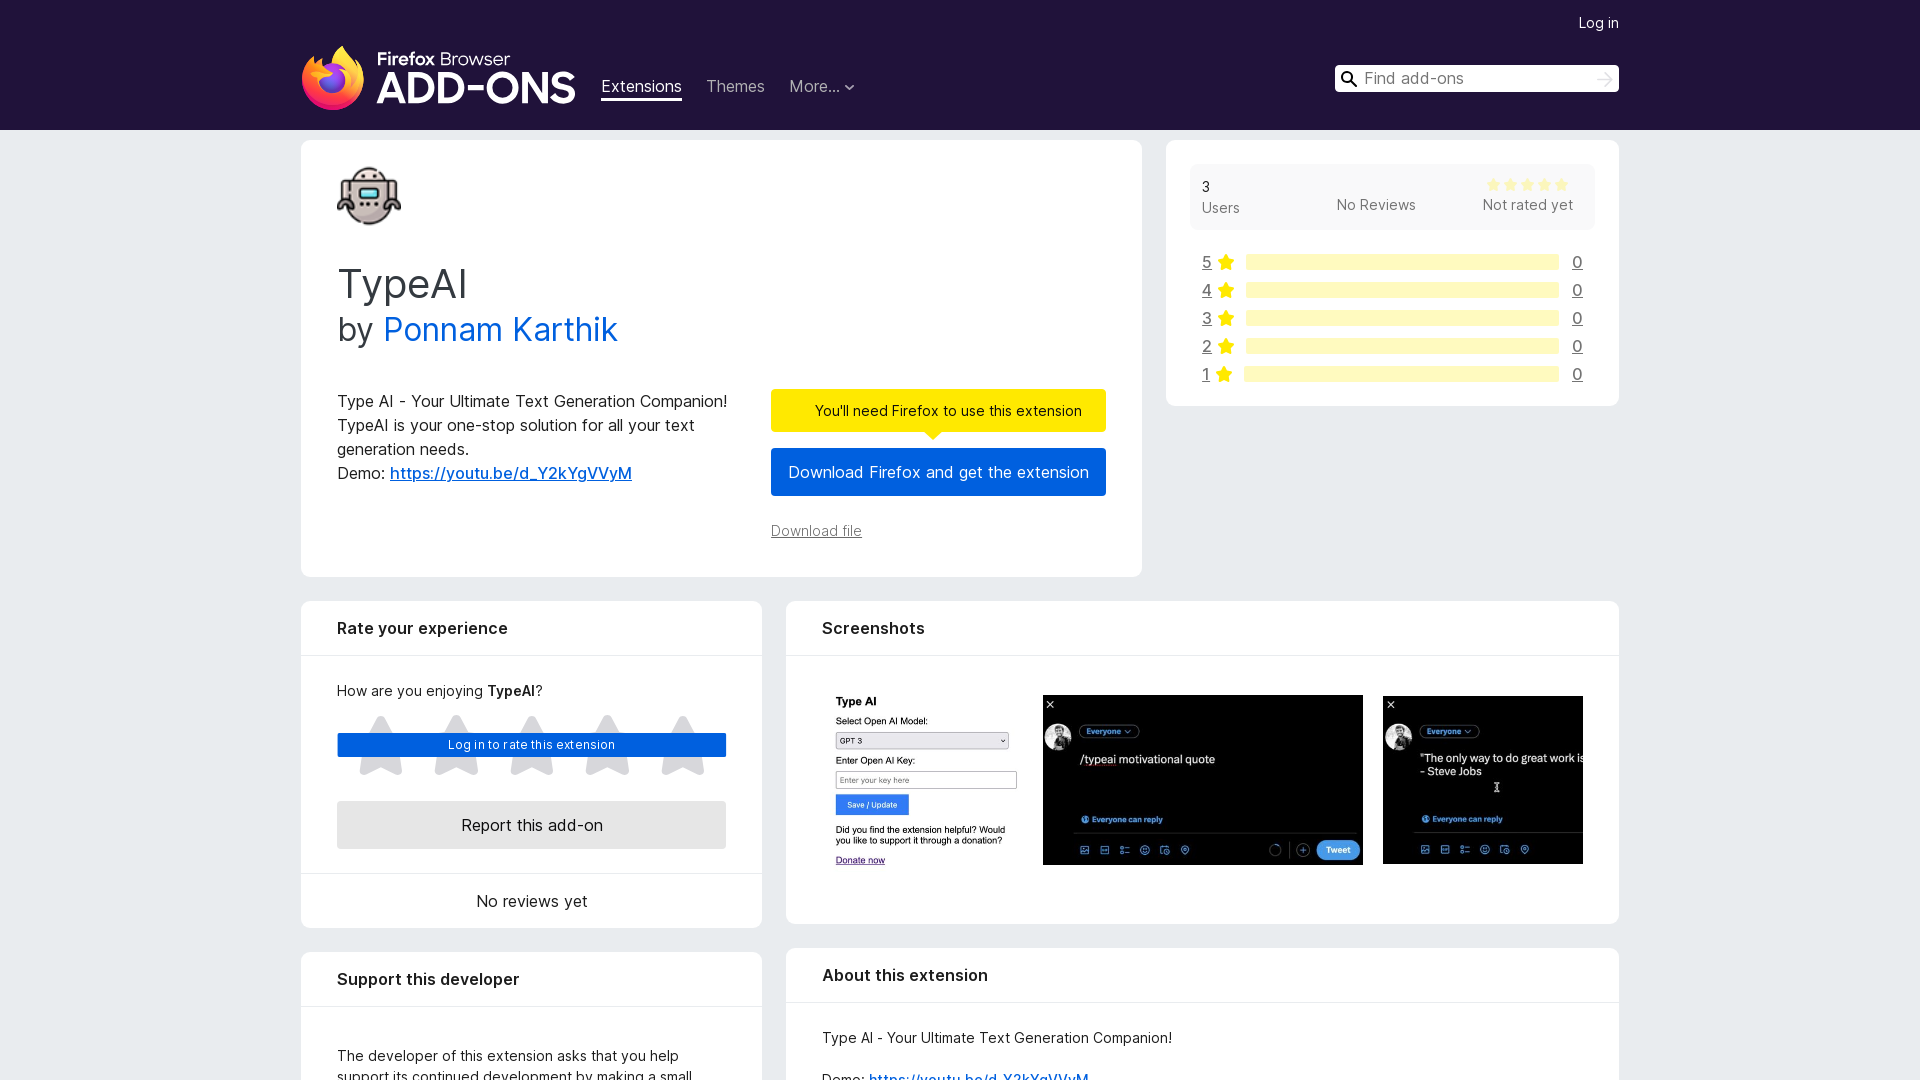1920x1080 pixels.
Task: Switch to the Themes tab
Action: pos(735,87)
